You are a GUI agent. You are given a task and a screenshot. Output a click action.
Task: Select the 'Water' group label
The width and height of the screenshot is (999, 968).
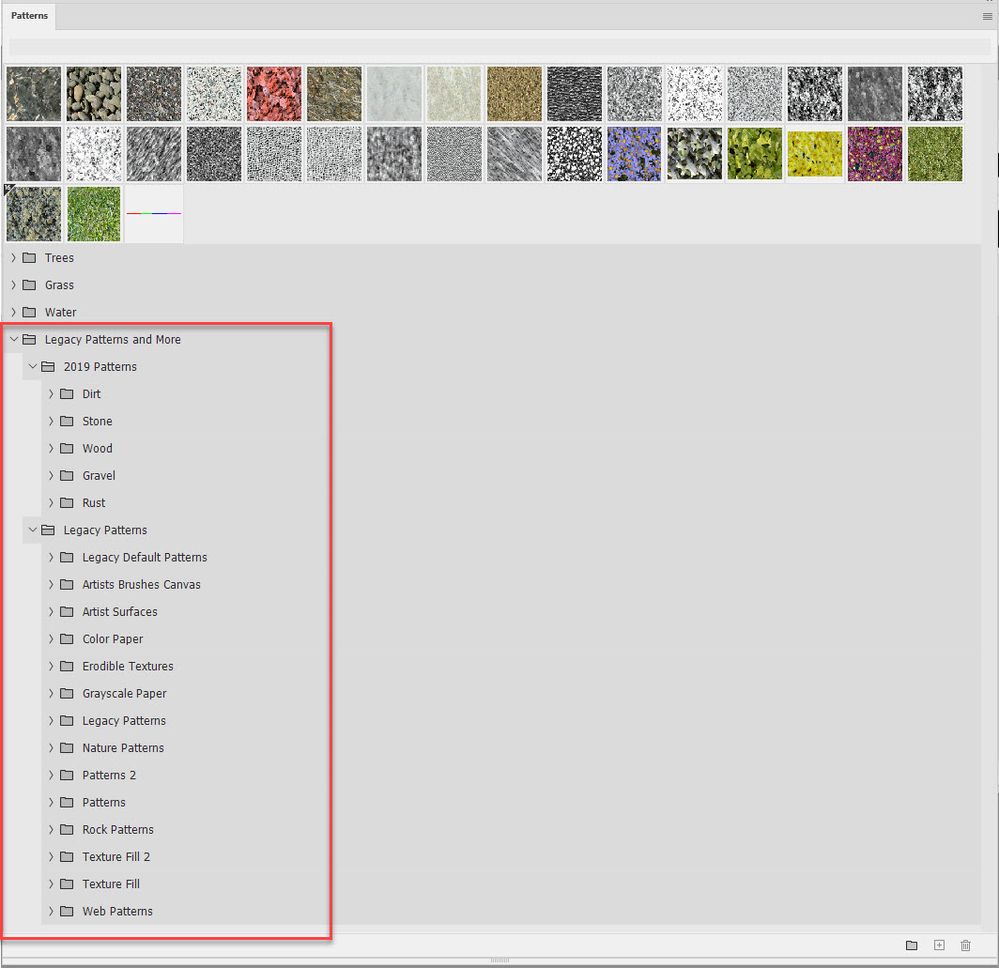pos(61,312)
